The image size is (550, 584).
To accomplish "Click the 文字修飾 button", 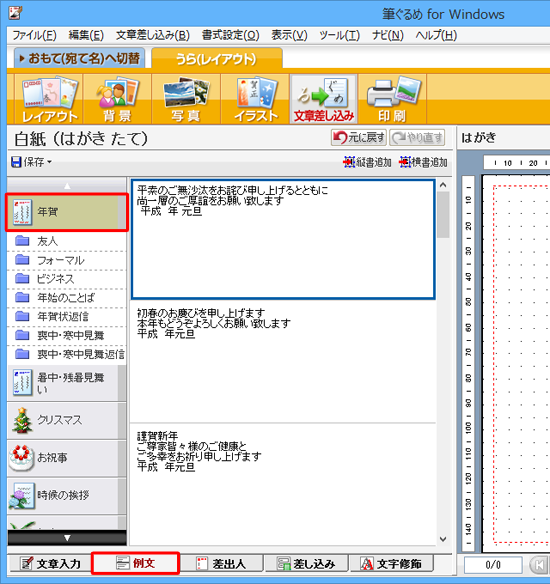I will tap(391, 564).
